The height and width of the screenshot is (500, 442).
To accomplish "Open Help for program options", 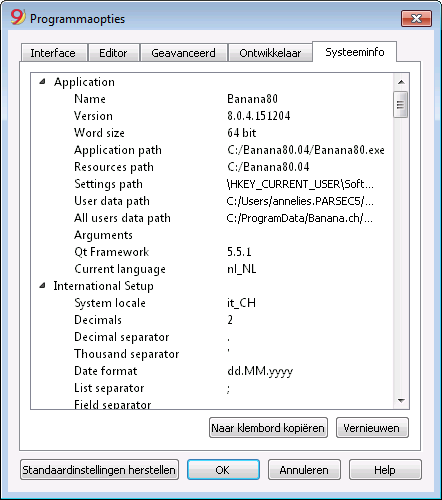I will (385, 470).
